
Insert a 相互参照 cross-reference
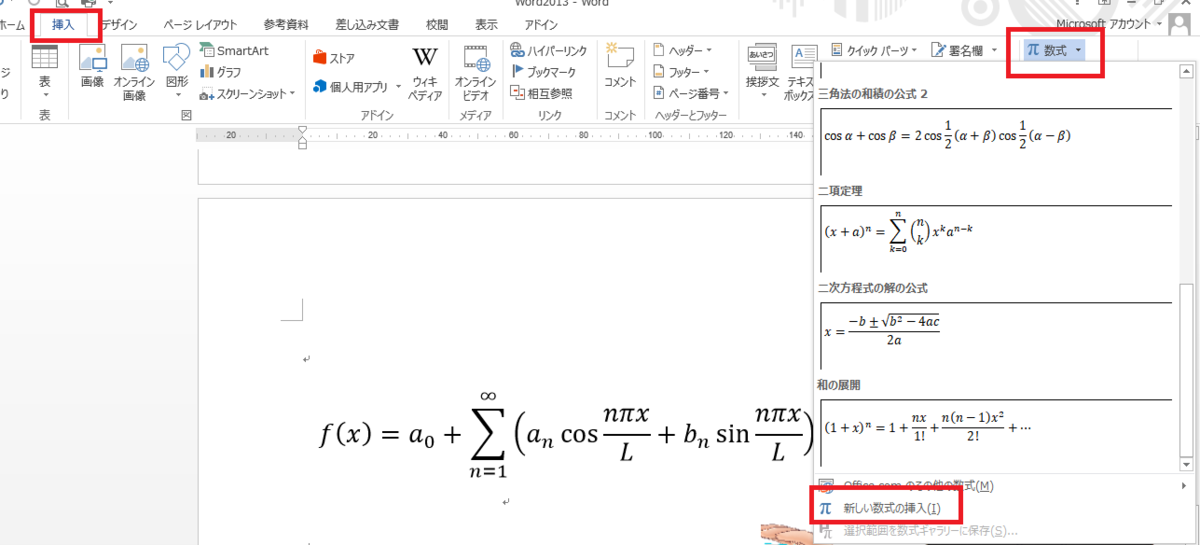(x=541, y=92)
